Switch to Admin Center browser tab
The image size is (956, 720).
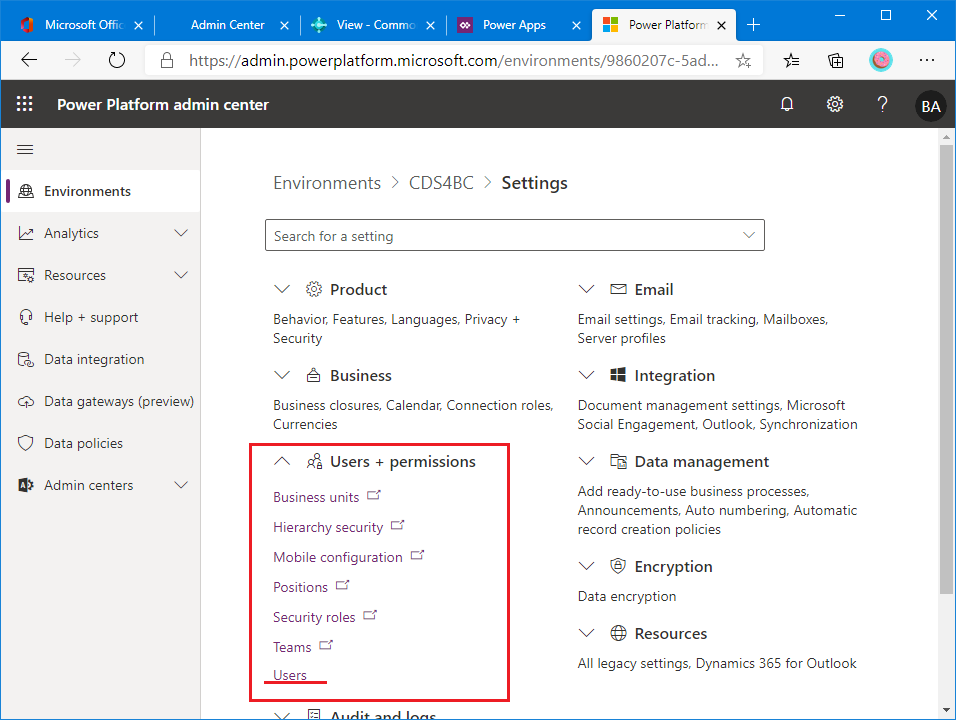227,25
